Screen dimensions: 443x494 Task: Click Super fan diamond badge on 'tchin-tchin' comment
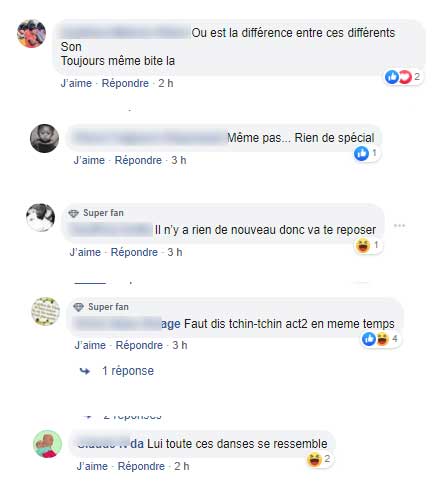click(78, 307)
